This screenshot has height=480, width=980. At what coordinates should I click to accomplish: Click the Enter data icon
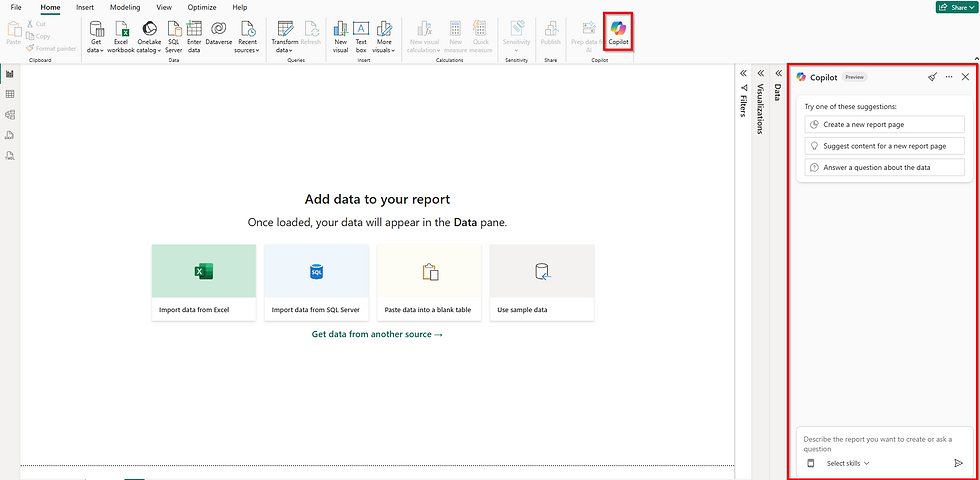194,36
